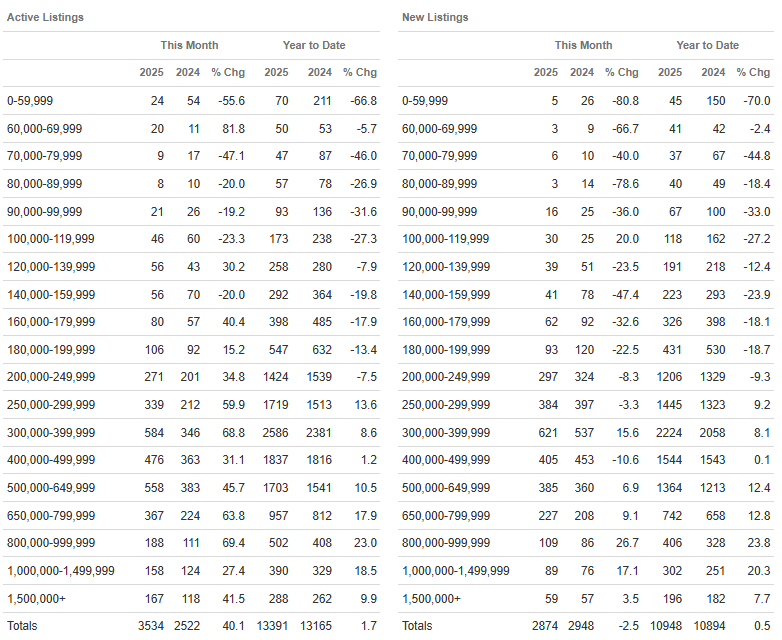The height and width of the screenshot is (640, 782).
Task: Click the New Listings table title
Action: (435, 17)
